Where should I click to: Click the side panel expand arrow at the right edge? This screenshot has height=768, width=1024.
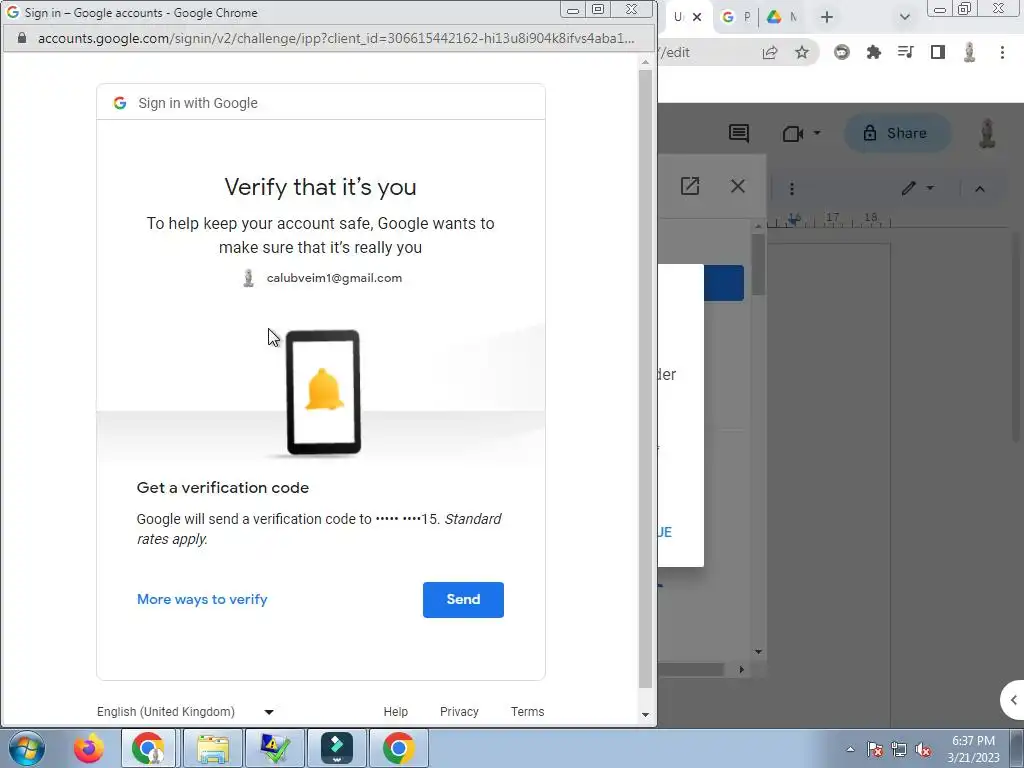tap(1014, 700)
